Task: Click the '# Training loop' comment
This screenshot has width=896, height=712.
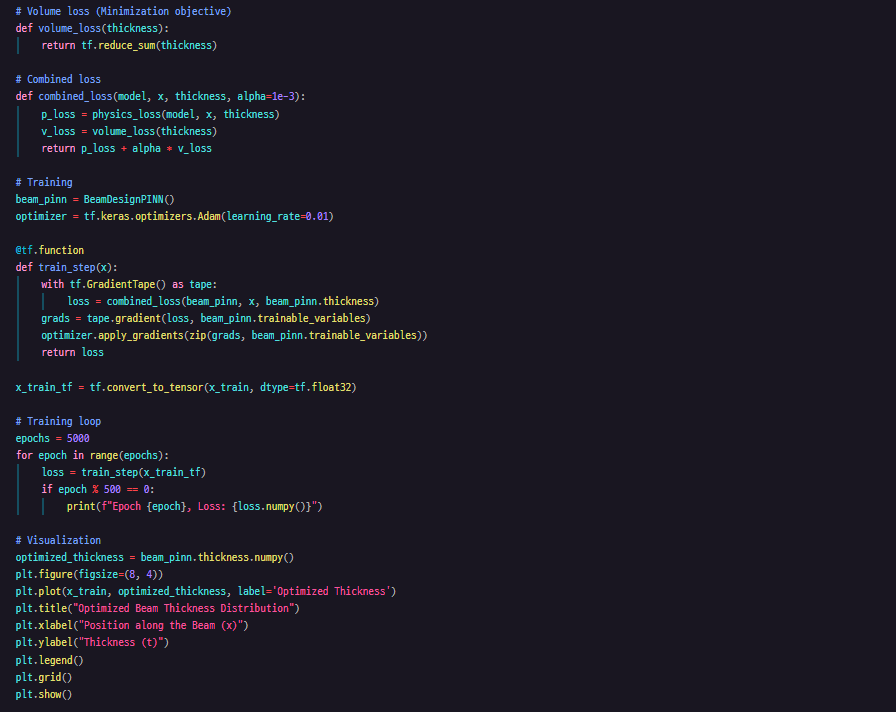Action: (x=58, y=421)
